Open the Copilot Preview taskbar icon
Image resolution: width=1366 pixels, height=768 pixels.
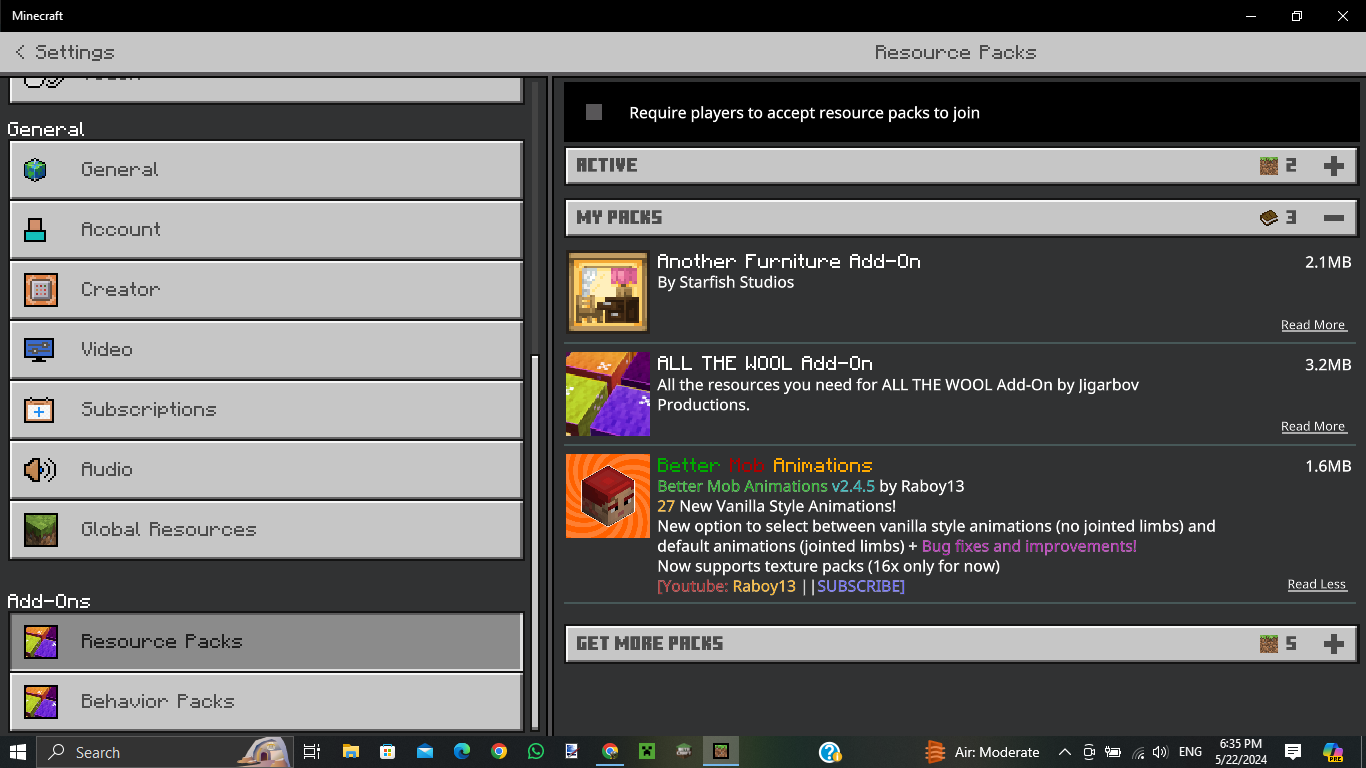(1333, 752)
